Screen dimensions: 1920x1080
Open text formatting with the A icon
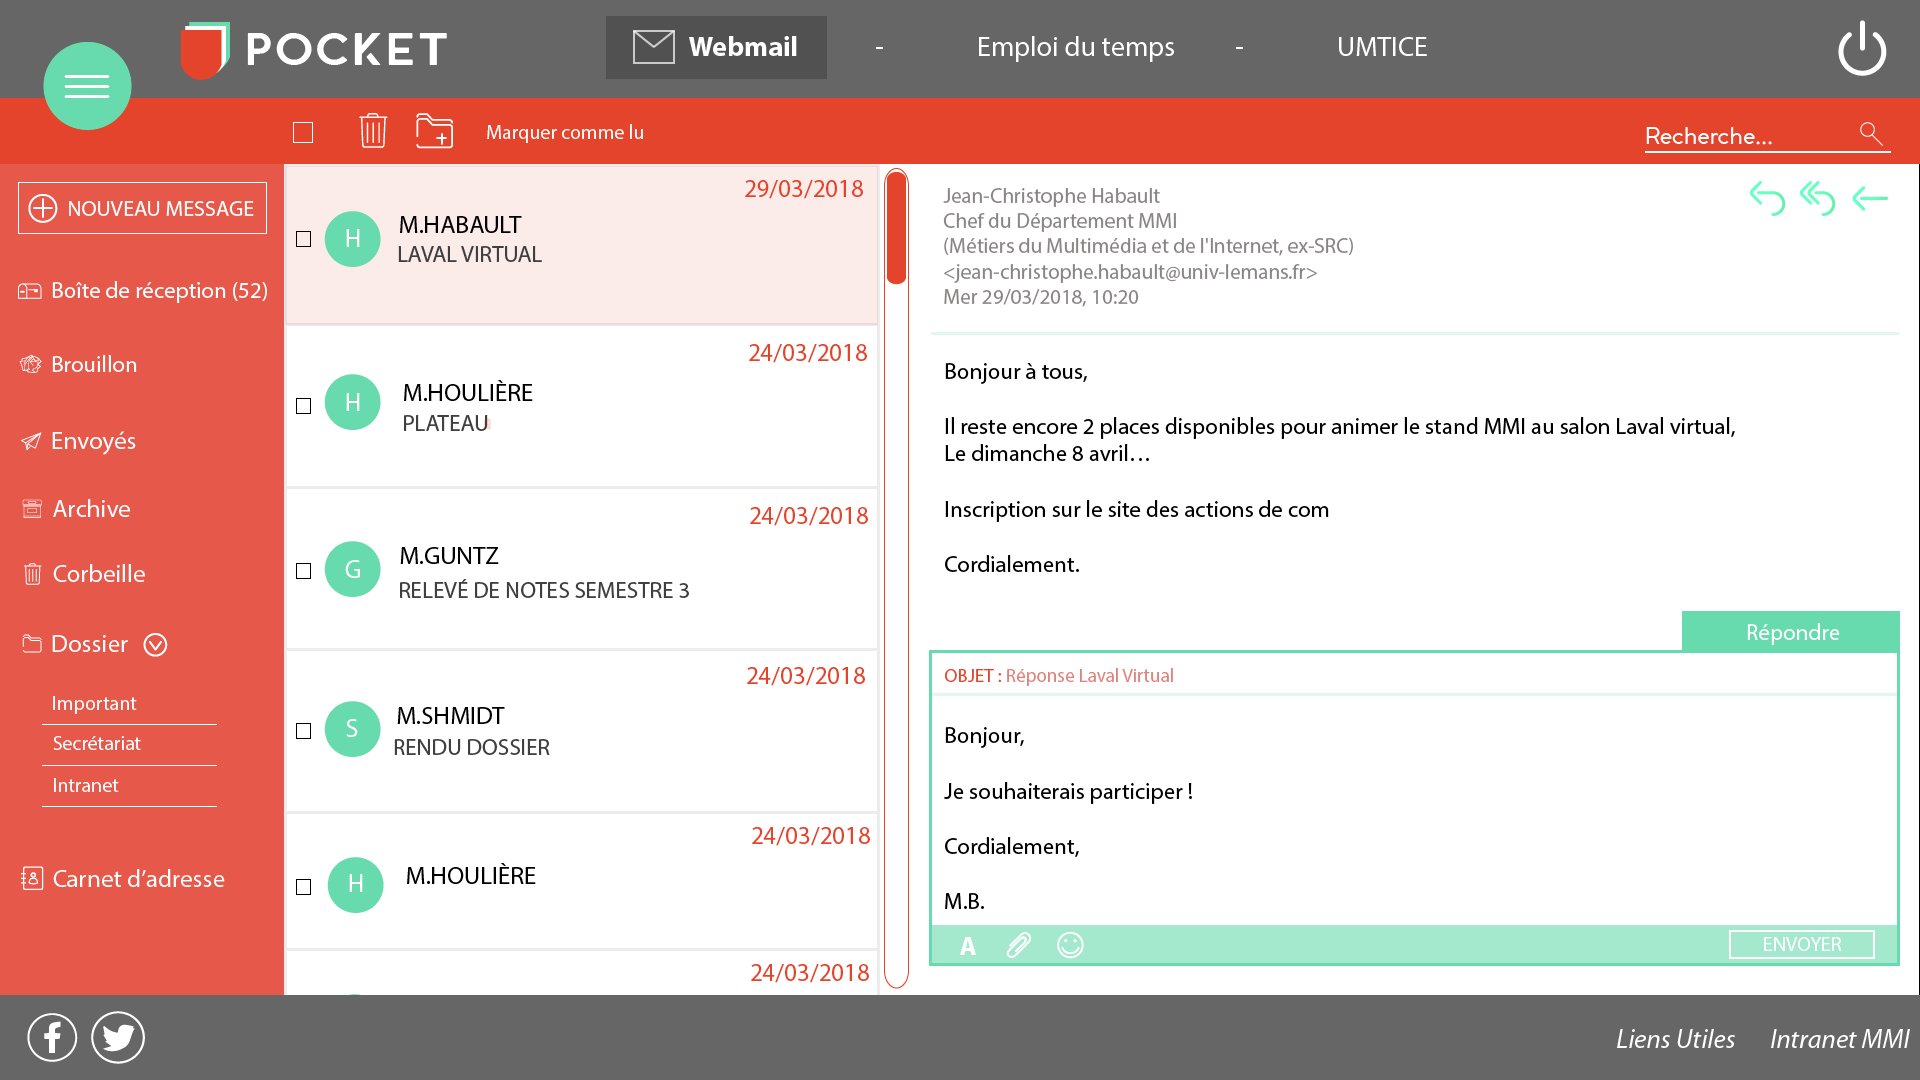point(967,946)
